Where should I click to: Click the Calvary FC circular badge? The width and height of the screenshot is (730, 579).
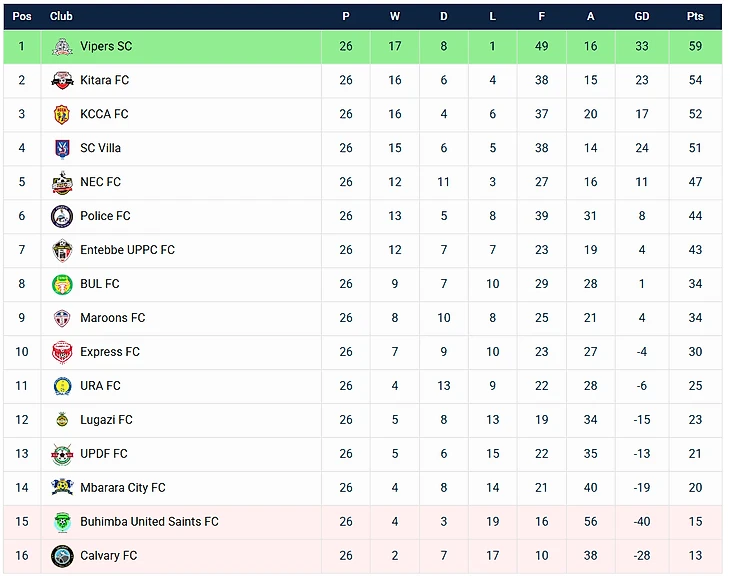pos(62,556)
